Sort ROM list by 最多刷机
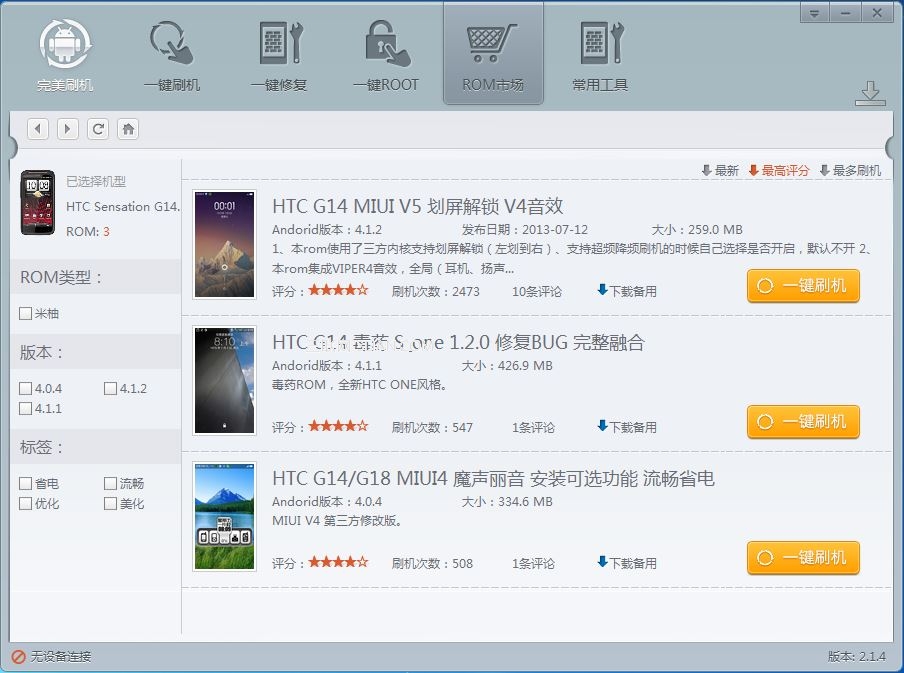 (x=850, y=171)
